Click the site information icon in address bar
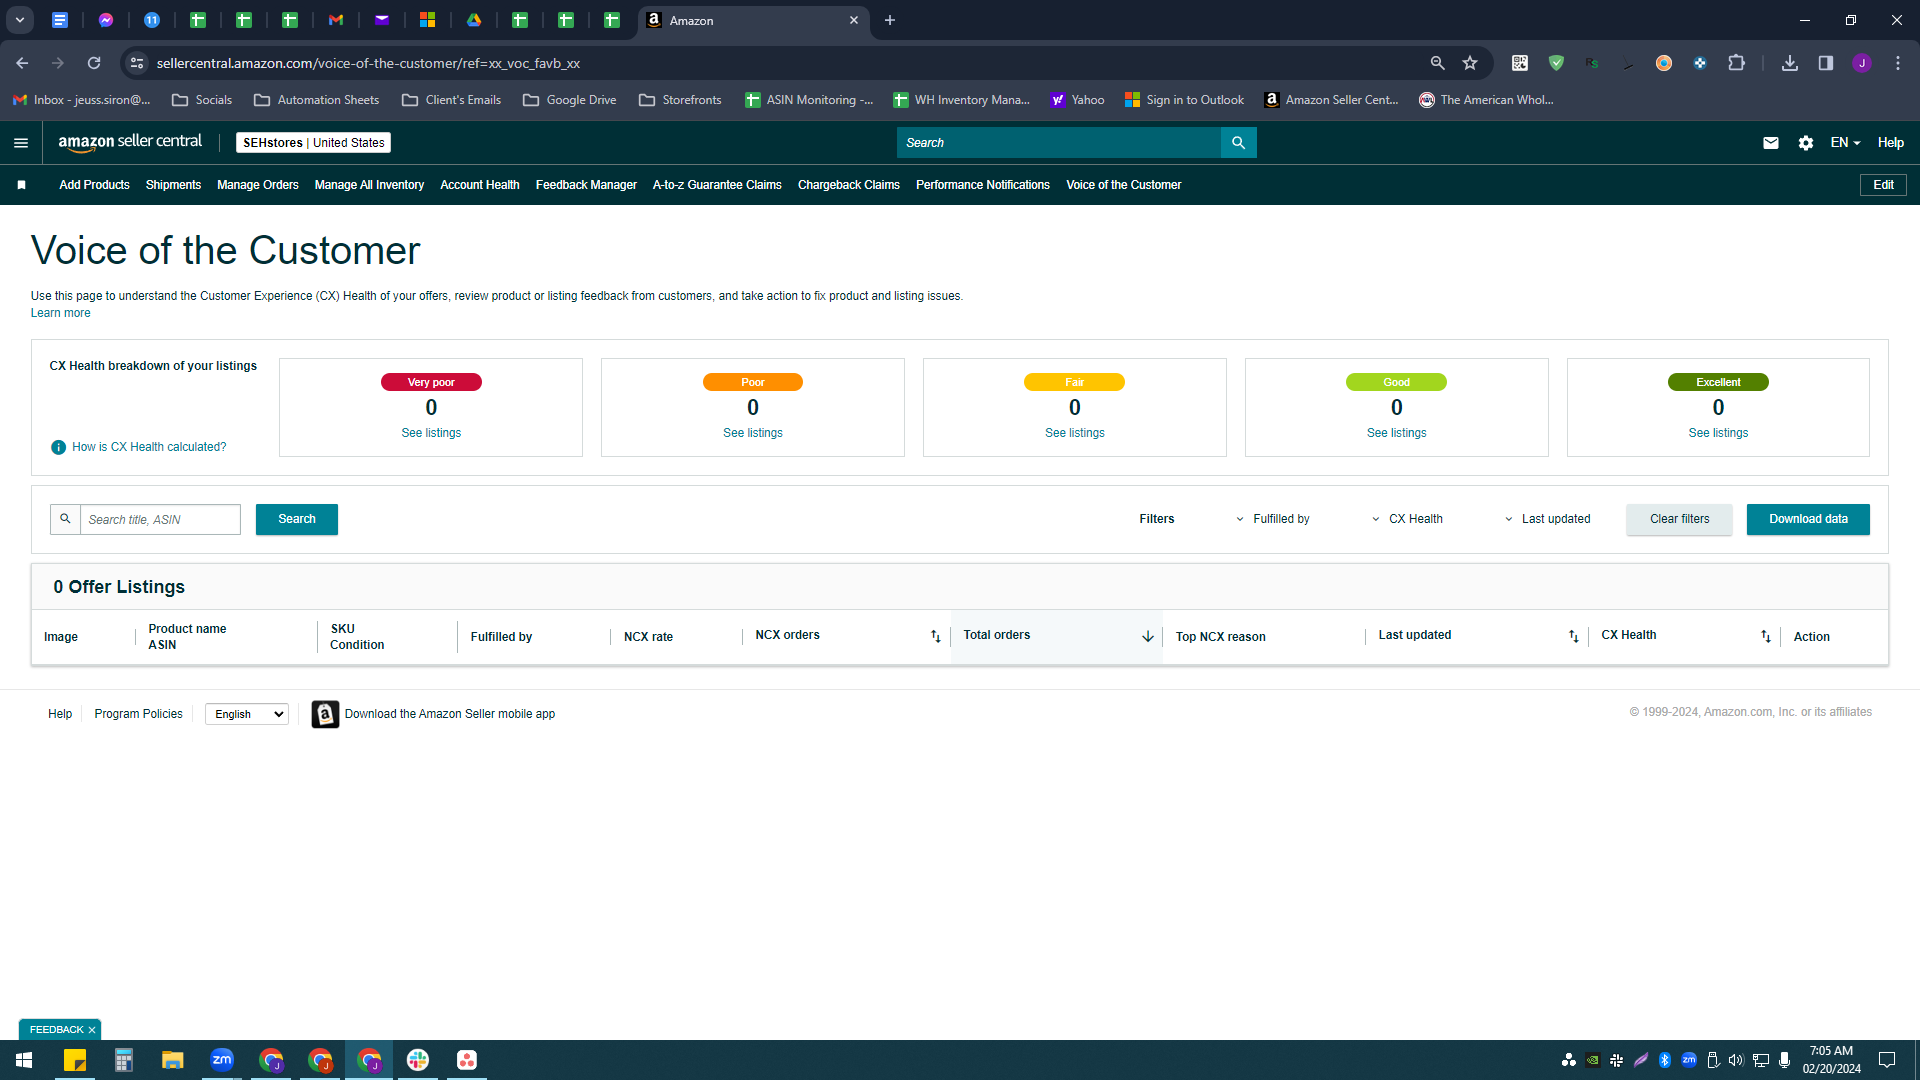1920x1080 pixels. (137, 63)
